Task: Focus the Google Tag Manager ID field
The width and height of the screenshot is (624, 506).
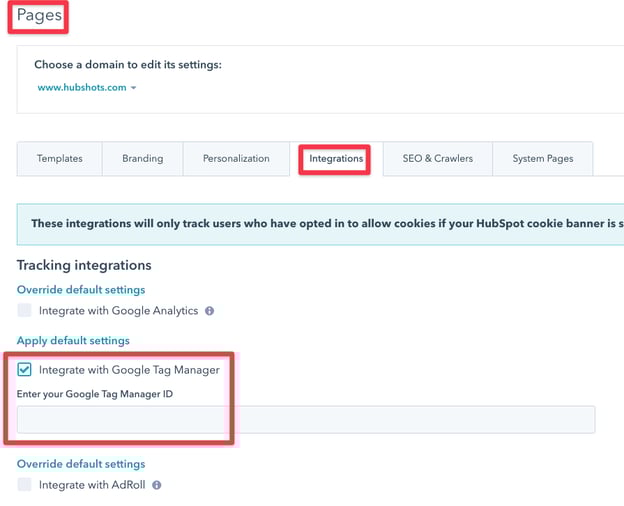Action: pyautogui.click(x=305, y=420)
